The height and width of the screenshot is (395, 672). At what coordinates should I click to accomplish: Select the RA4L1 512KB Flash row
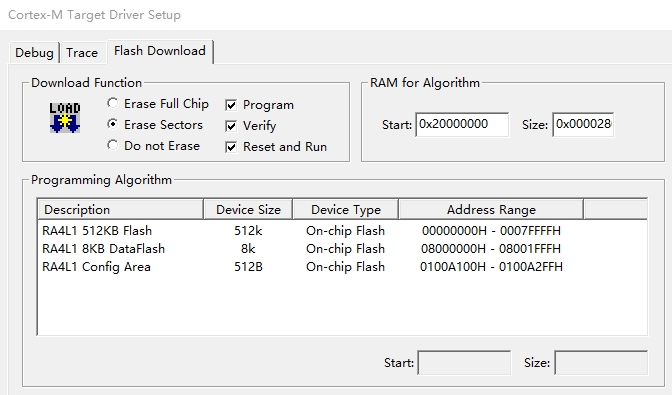(342, 230)
